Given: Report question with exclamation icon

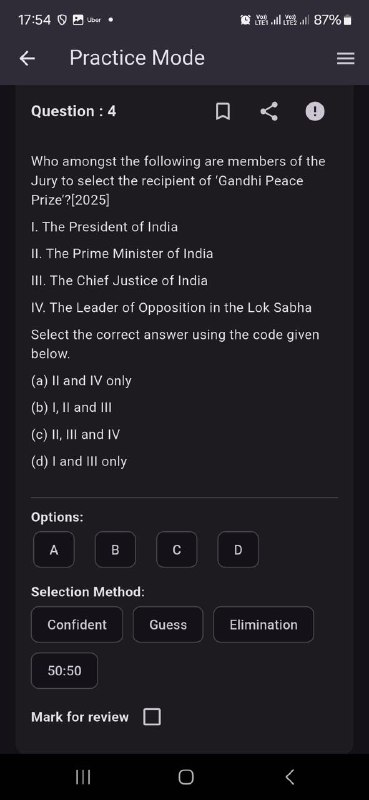Looking at the screenshot, I should pos(314,111).
